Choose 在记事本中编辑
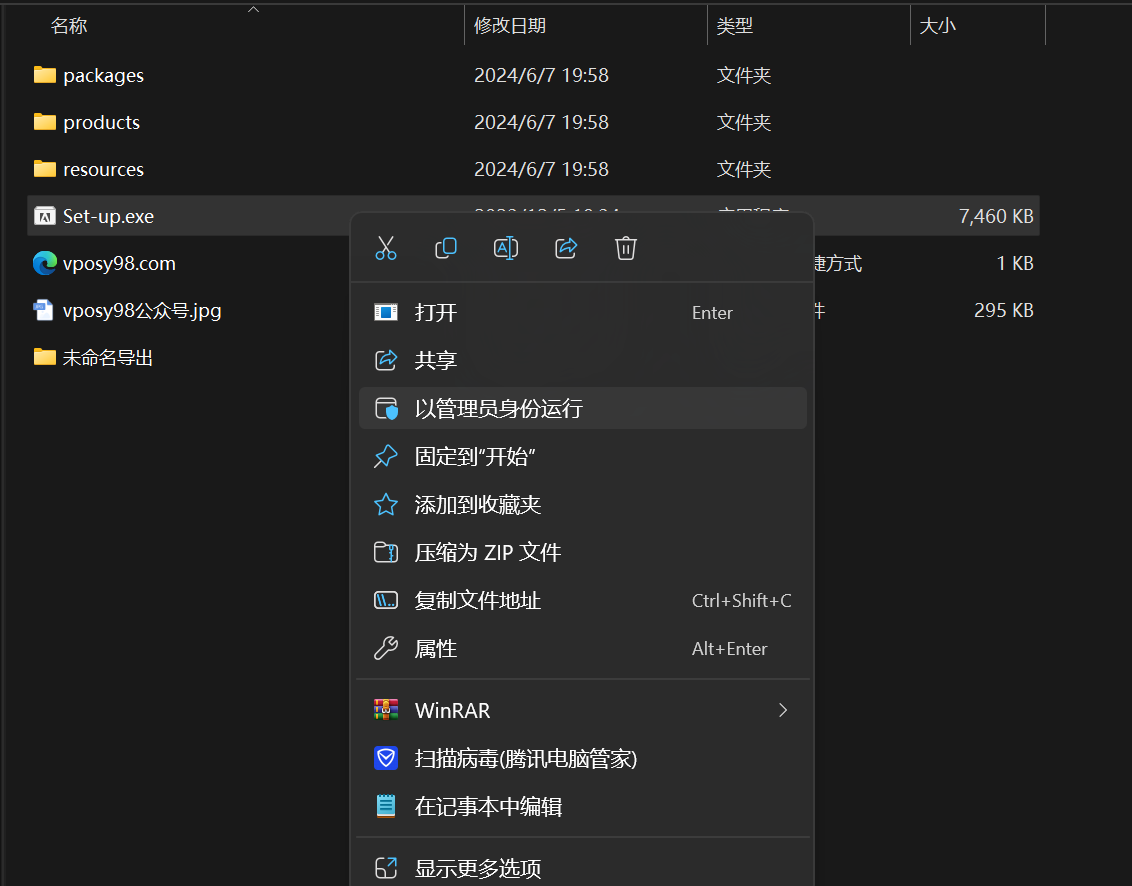The height and width of the screenshot is (886, 1132). [x=488, y=807]
